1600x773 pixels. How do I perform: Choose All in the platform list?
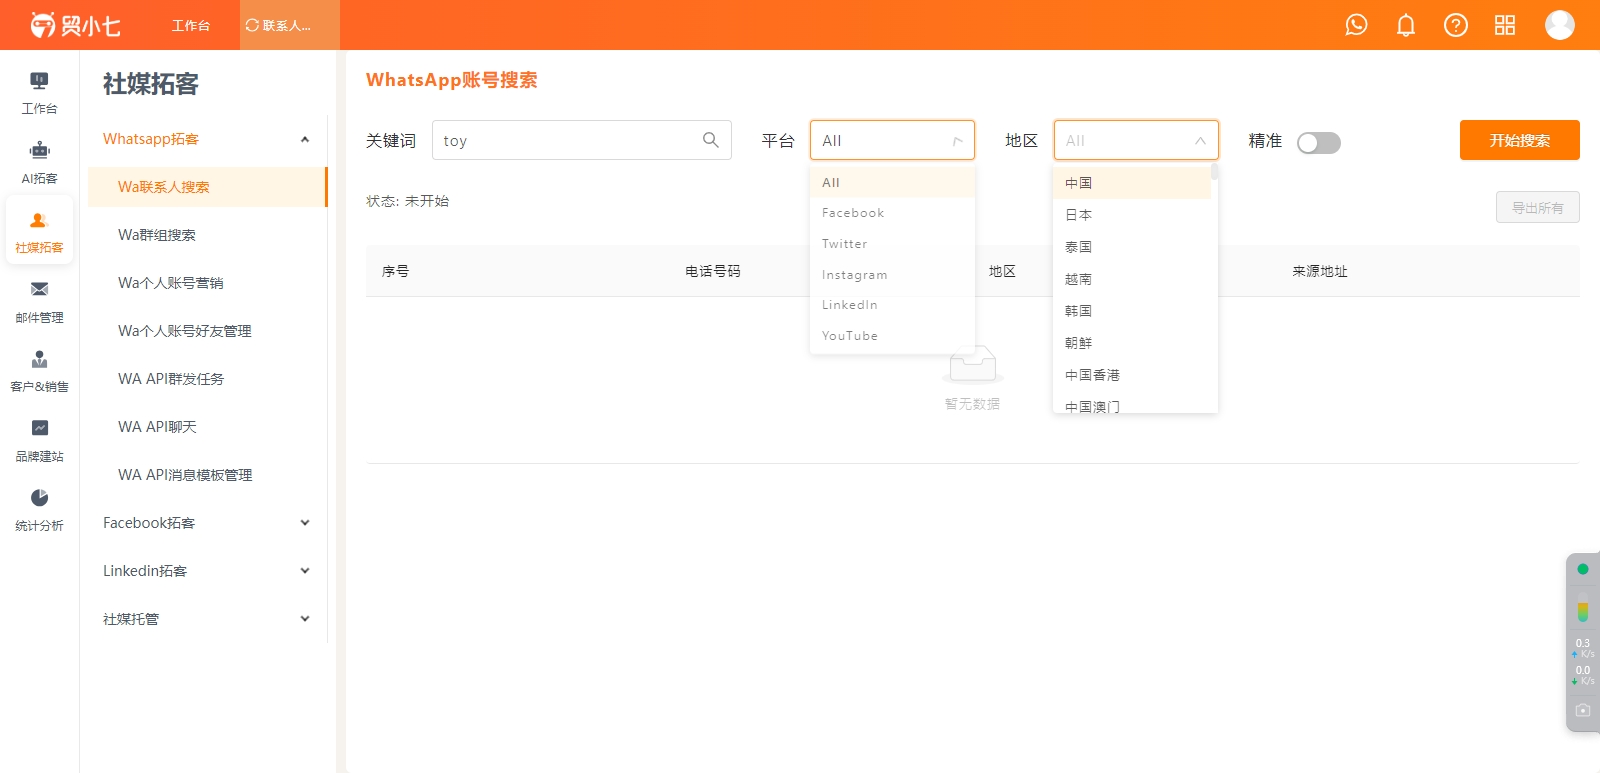click(x=892, y=182)
